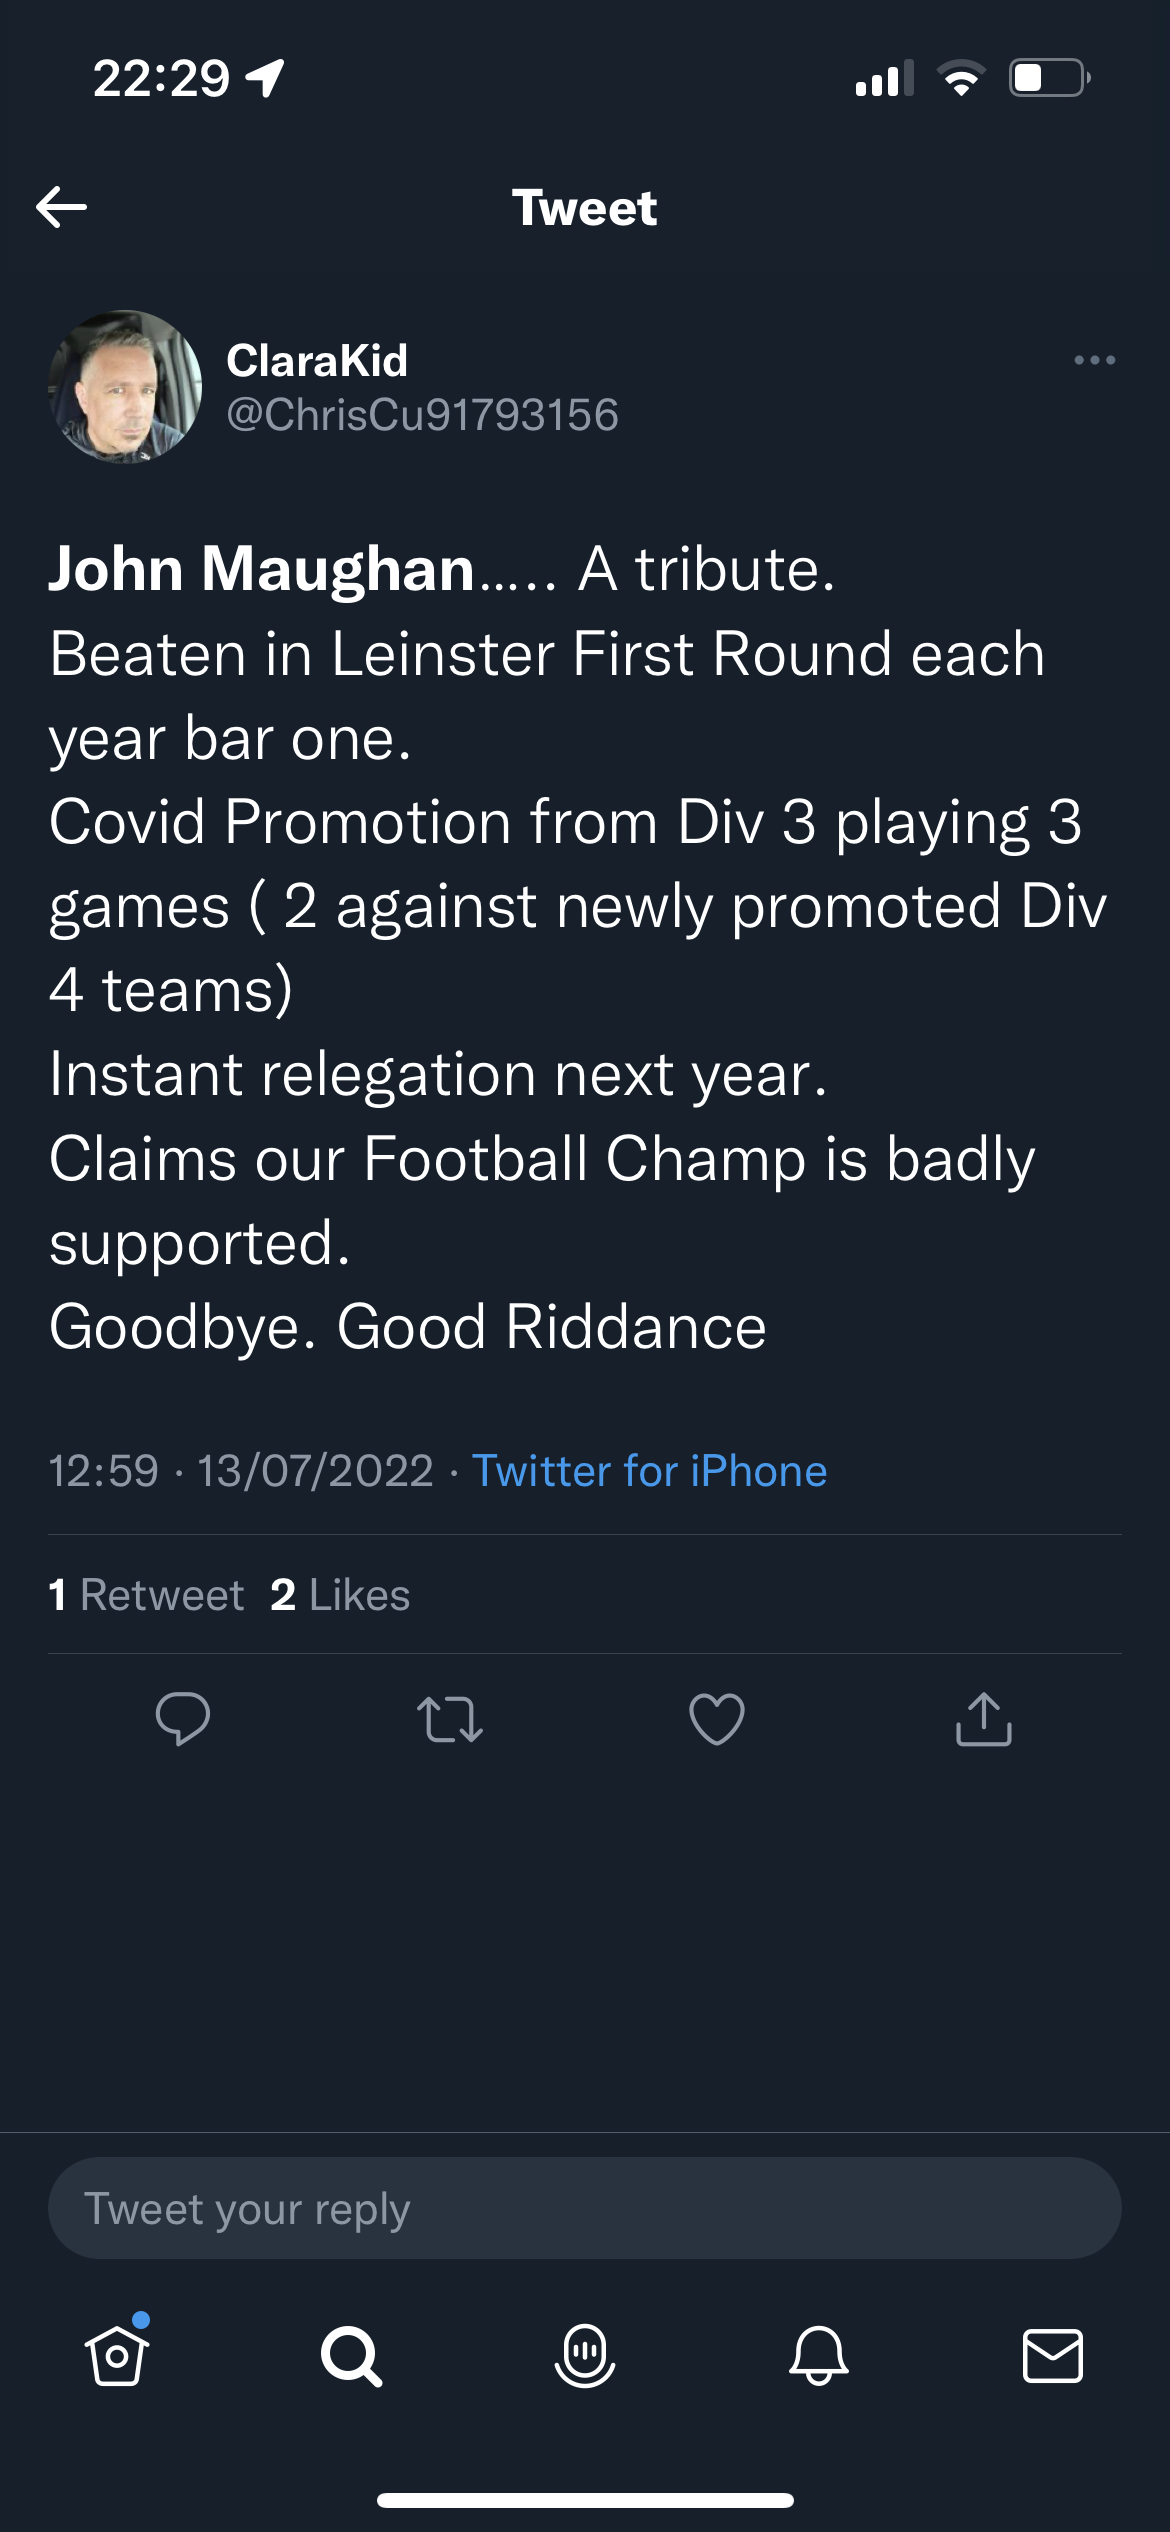This screenshot has height=2532, width=1170.
Task: Open the Notifications bell icon
Action: pos(819,2355)
